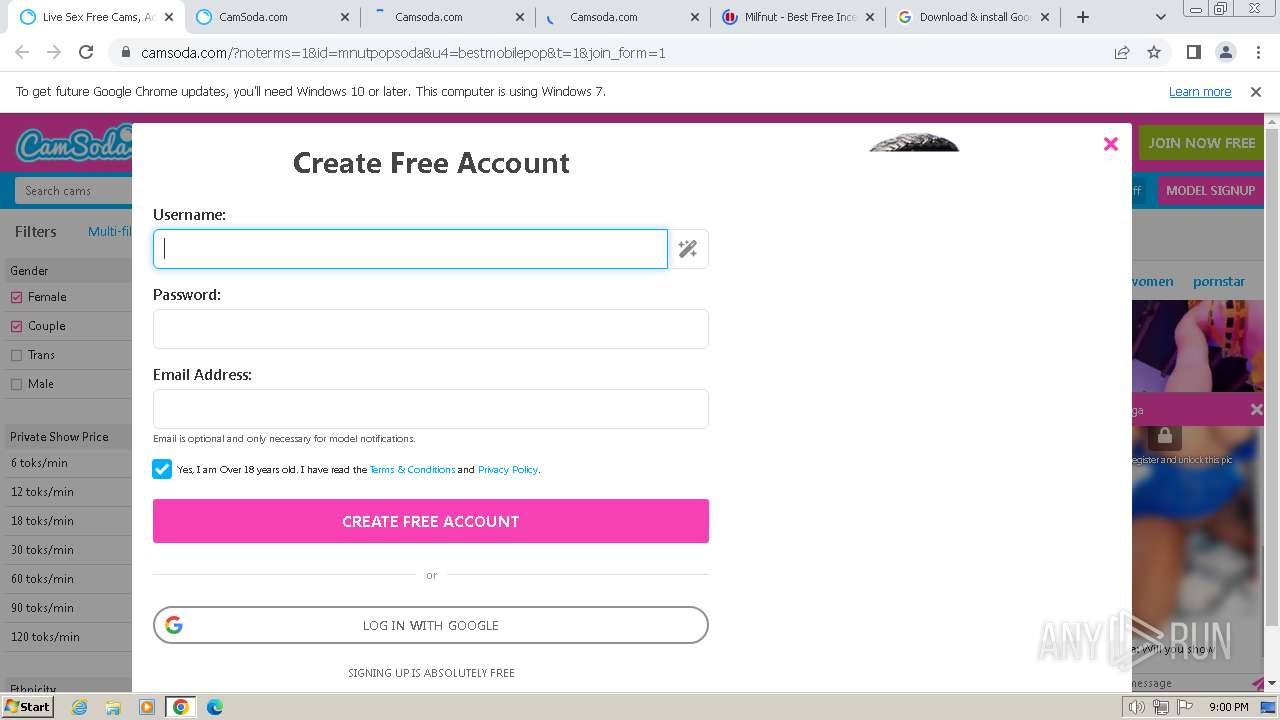Click the Username input field

(410, 249)
